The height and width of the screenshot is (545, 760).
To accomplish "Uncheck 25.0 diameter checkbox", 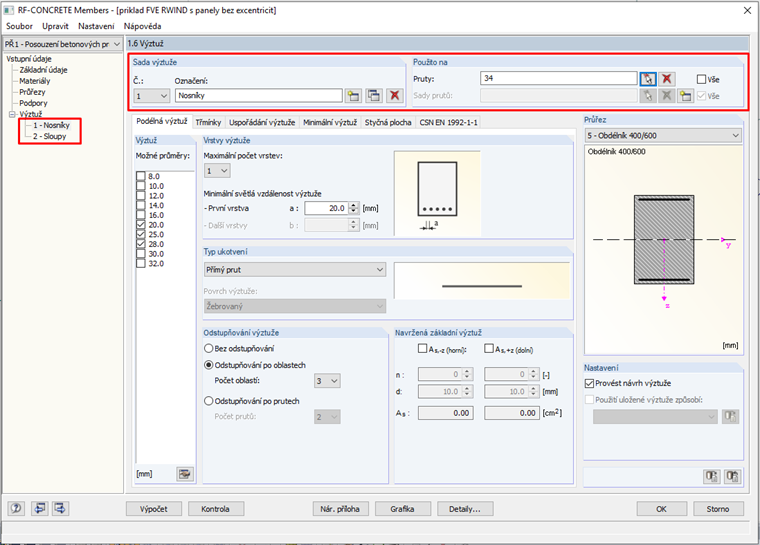I will click(141, 234).
